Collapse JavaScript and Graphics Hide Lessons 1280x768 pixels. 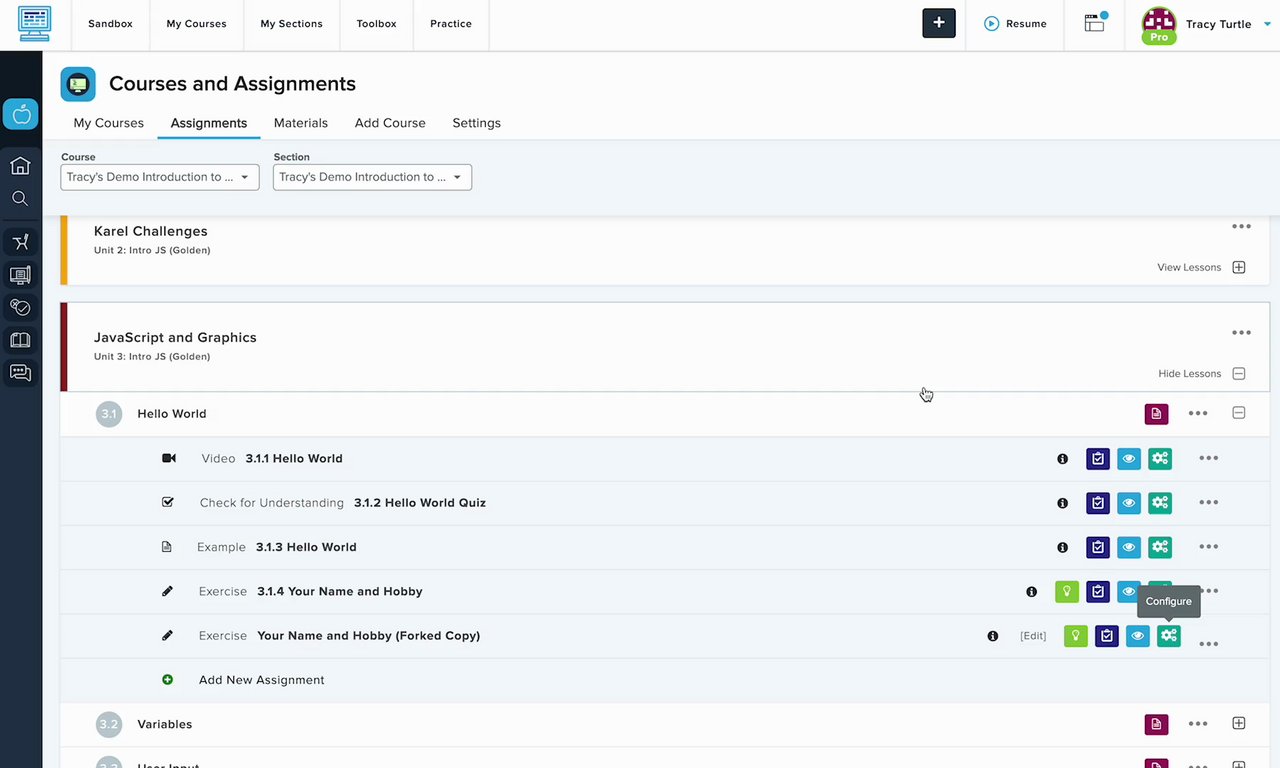tap(1201, 374)
